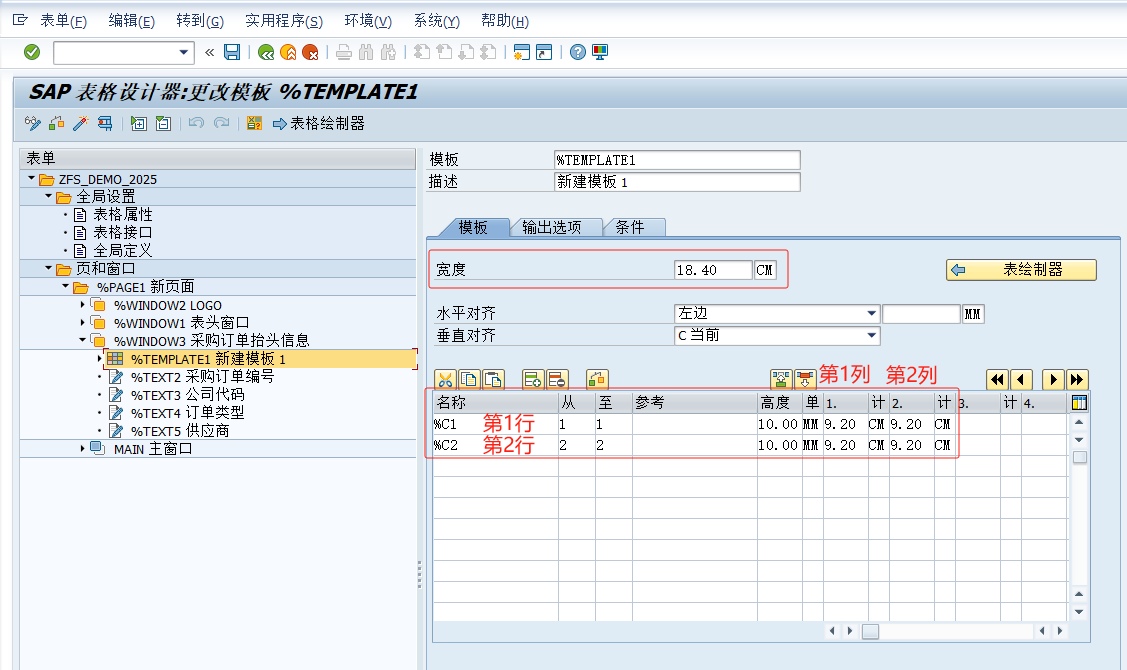The height and width of the screenshot is (670, 1127).
Task: Click the horizontal scrollbar thumb under table
Action: click(x=870, y=631)
